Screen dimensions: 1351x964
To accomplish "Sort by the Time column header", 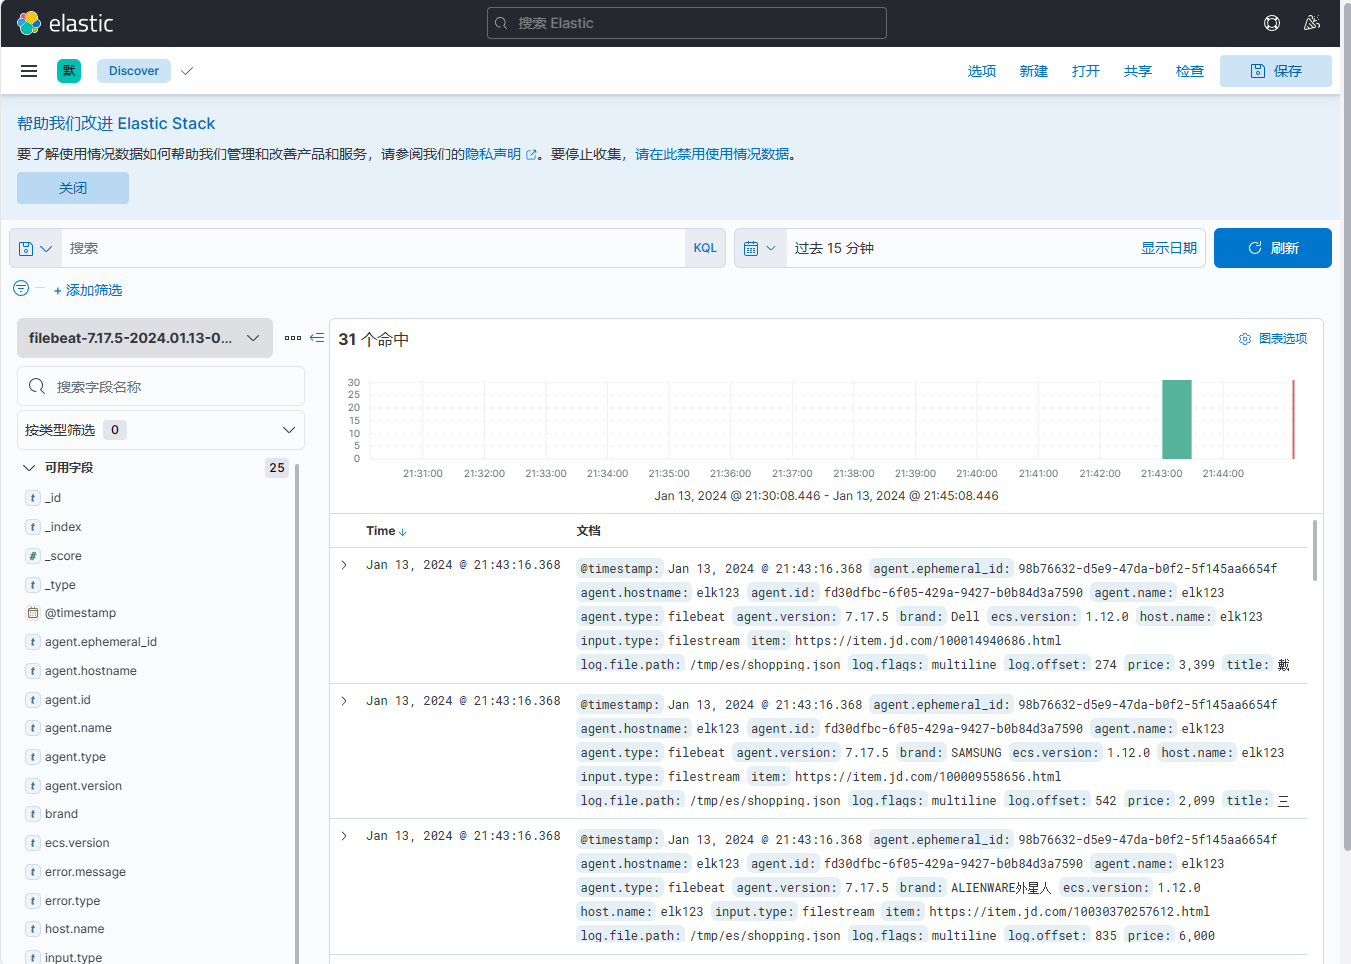I will coord(385,531).
